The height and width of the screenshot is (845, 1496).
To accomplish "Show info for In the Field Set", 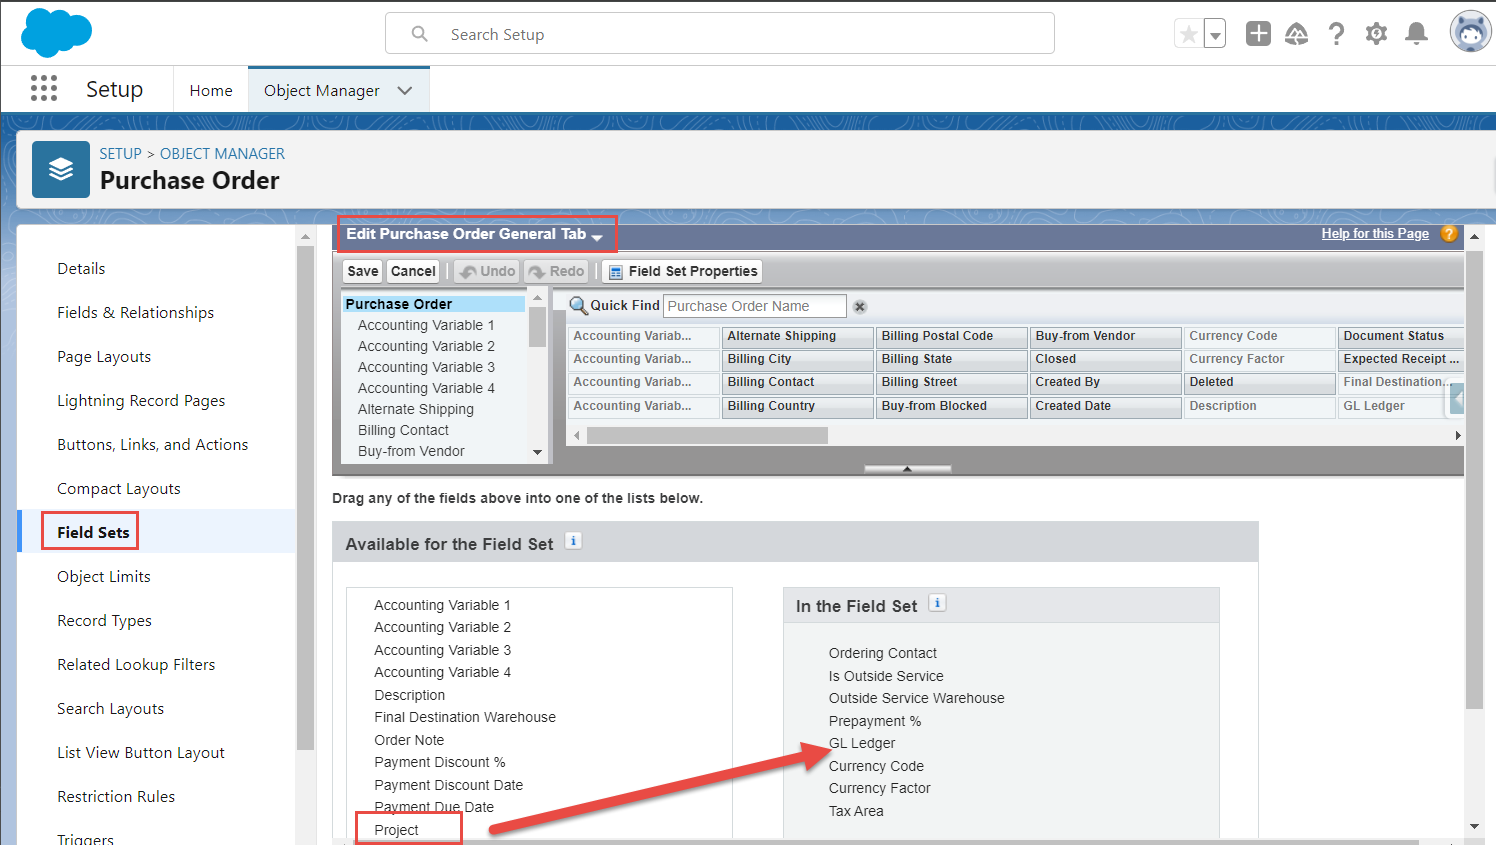I will 937,603.
